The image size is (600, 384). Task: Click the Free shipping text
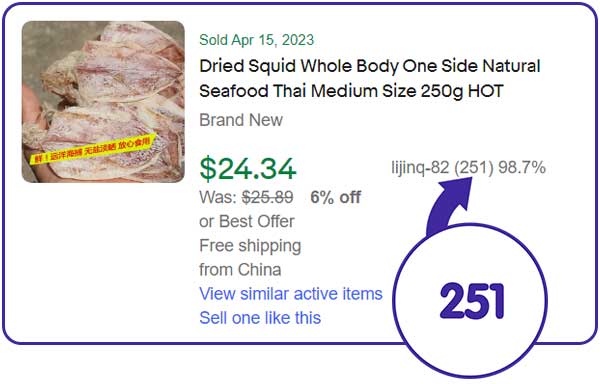250,246
